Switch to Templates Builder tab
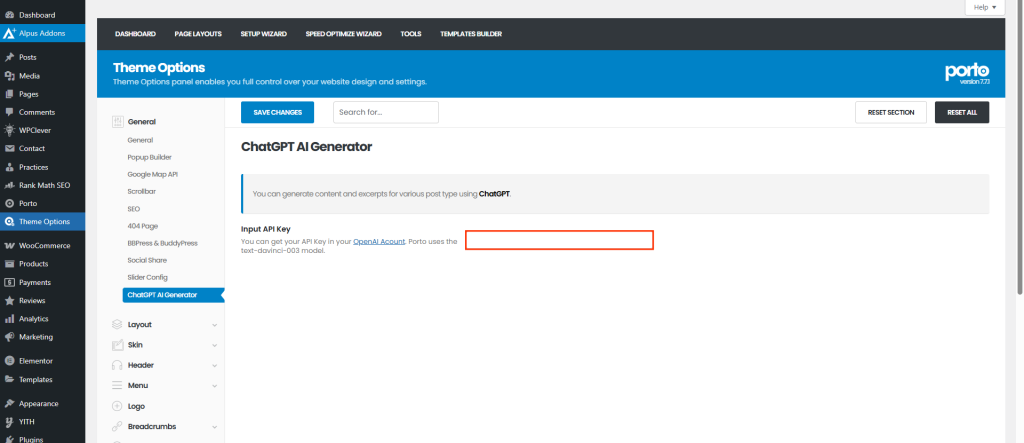 click(470, 34)
